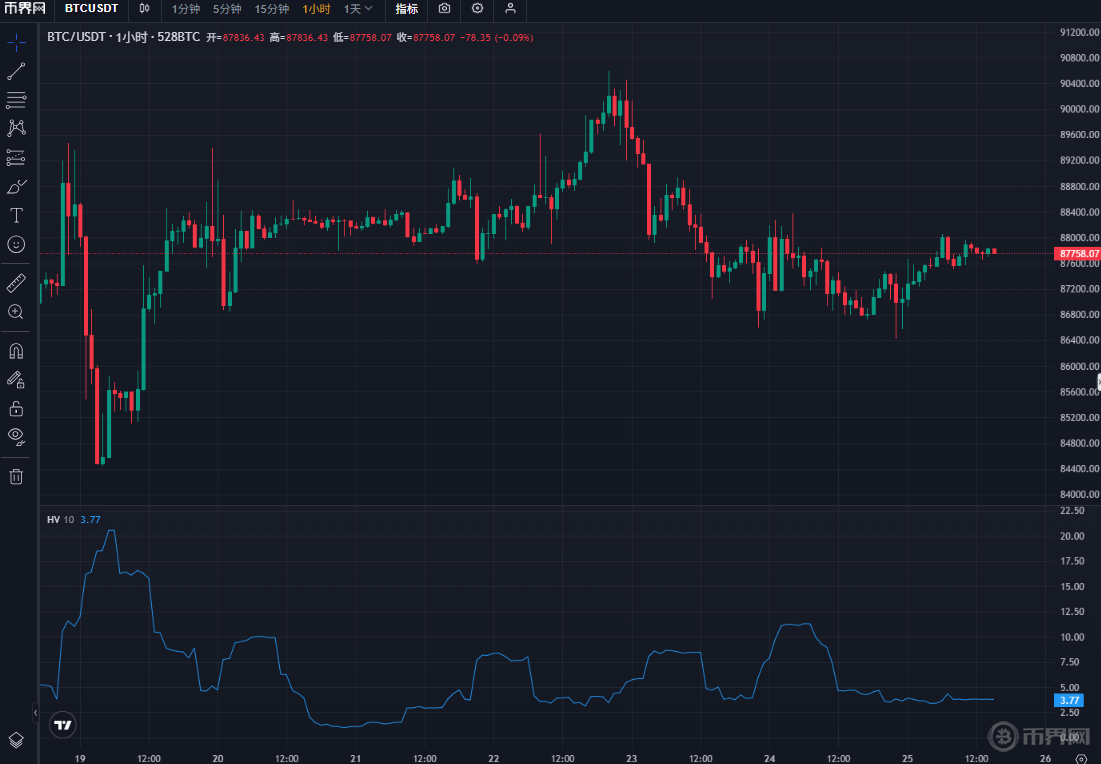Select the crosshair cursor tool

(16, 42)
